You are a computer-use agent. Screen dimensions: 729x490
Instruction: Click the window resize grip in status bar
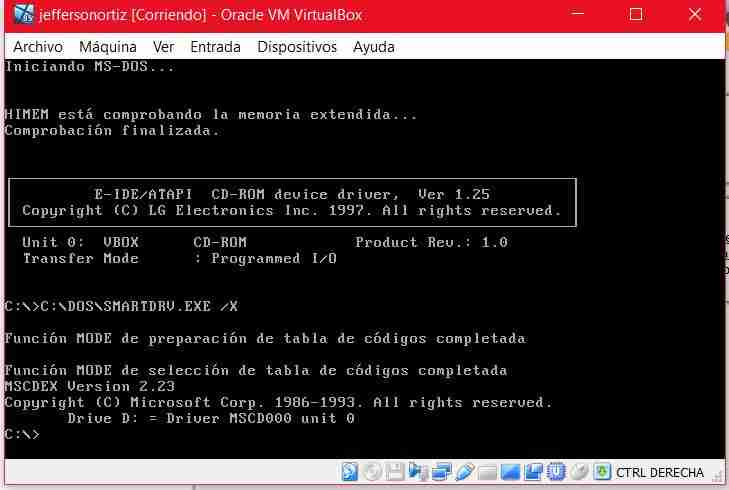[x=718, y=477]
